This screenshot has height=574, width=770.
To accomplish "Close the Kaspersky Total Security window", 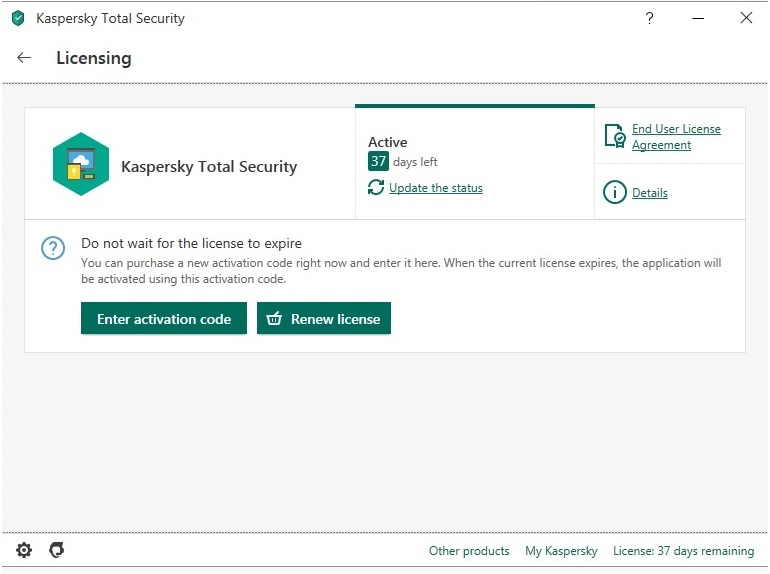I will 746,18.
